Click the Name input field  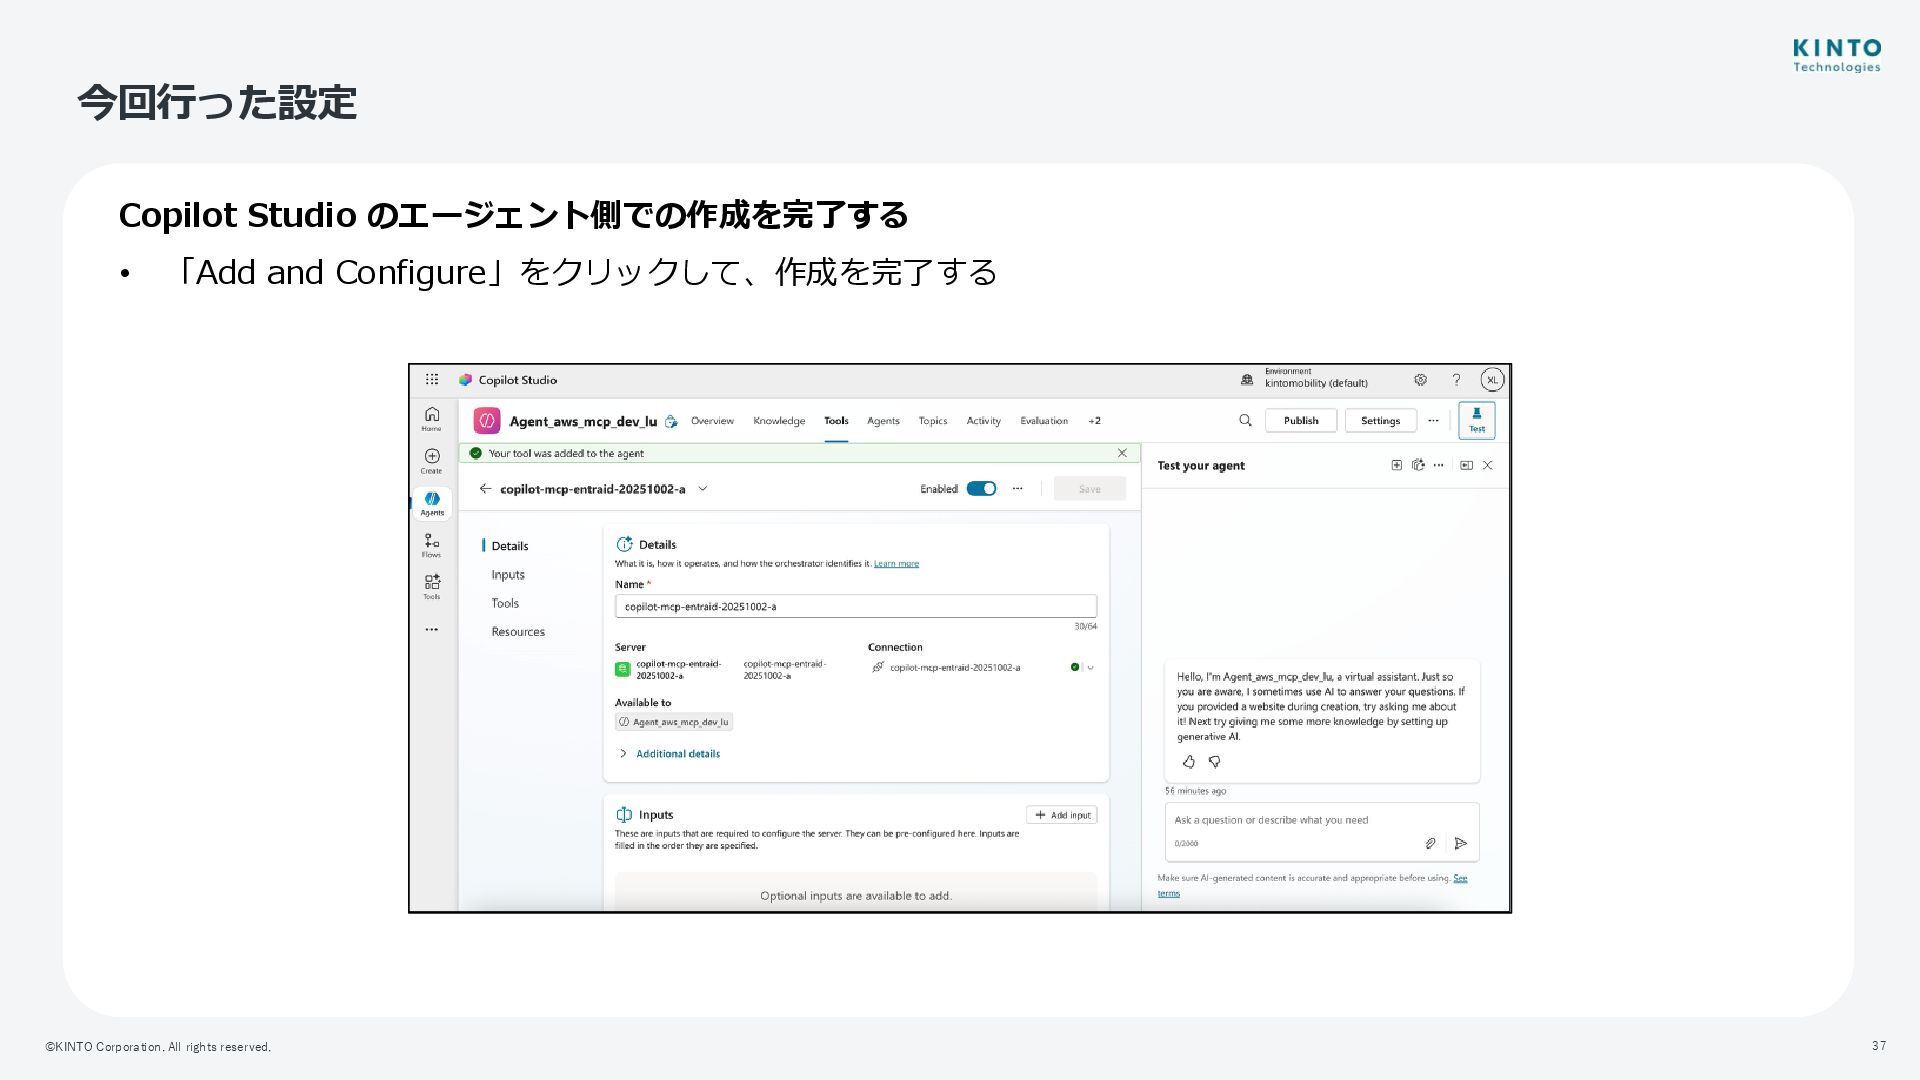click(x=855, y=606)
